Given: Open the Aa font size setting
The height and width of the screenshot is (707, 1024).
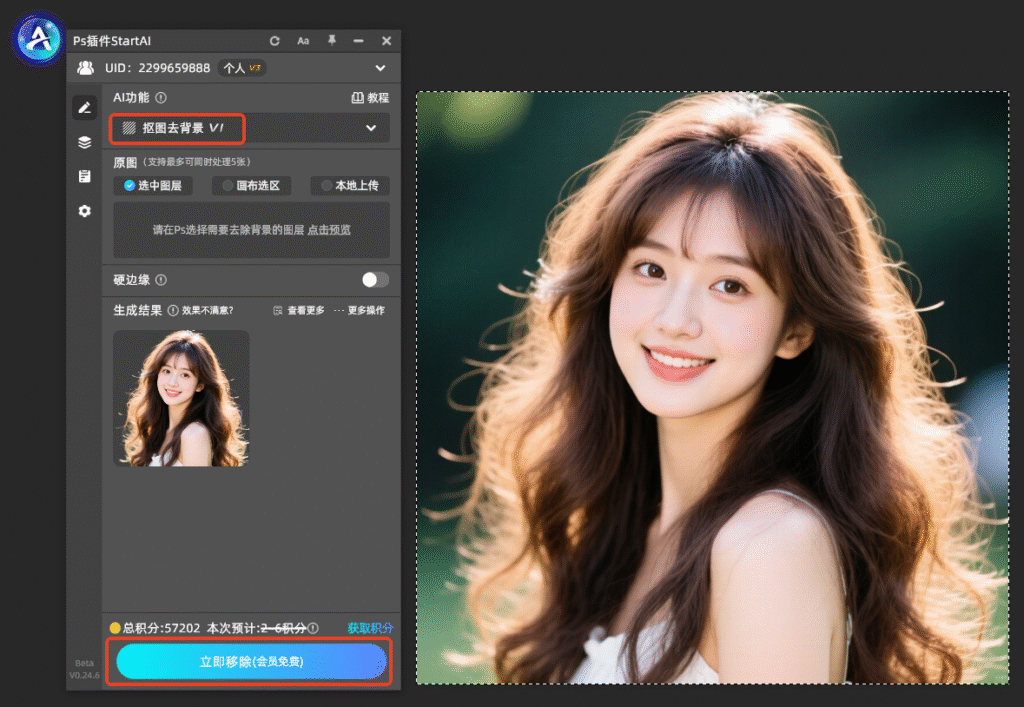Looking at the screenshot, I should (303, 41).
